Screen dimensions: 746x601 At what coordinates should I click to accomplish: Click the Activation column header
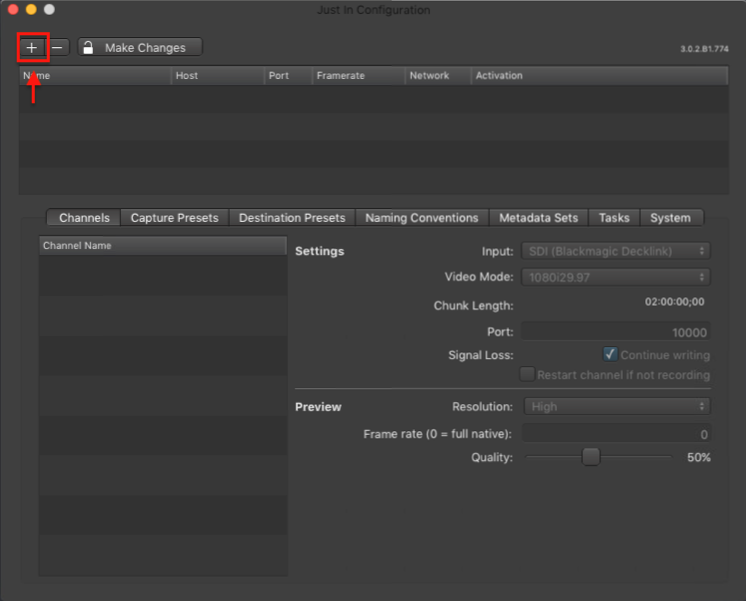coord(599,76)
